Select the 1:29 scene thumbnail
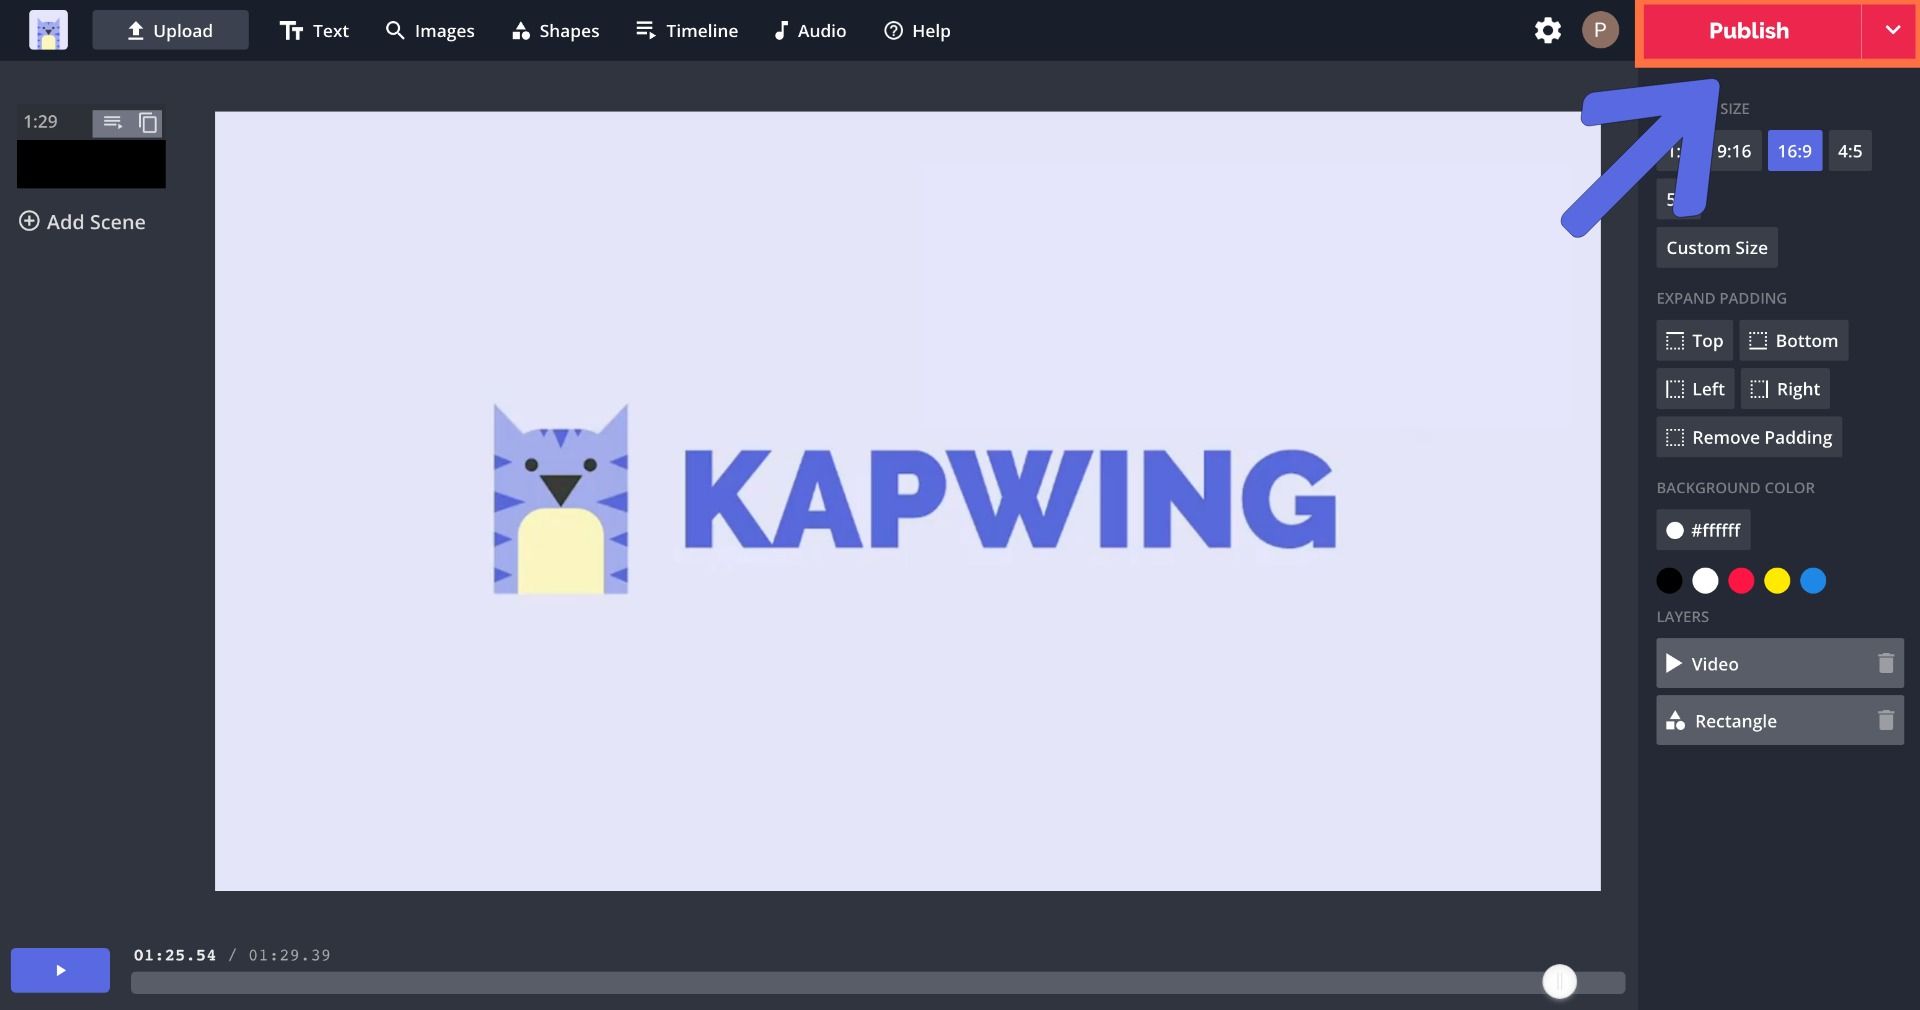This screenshot has width=1920, height=1010. (91, 165)
